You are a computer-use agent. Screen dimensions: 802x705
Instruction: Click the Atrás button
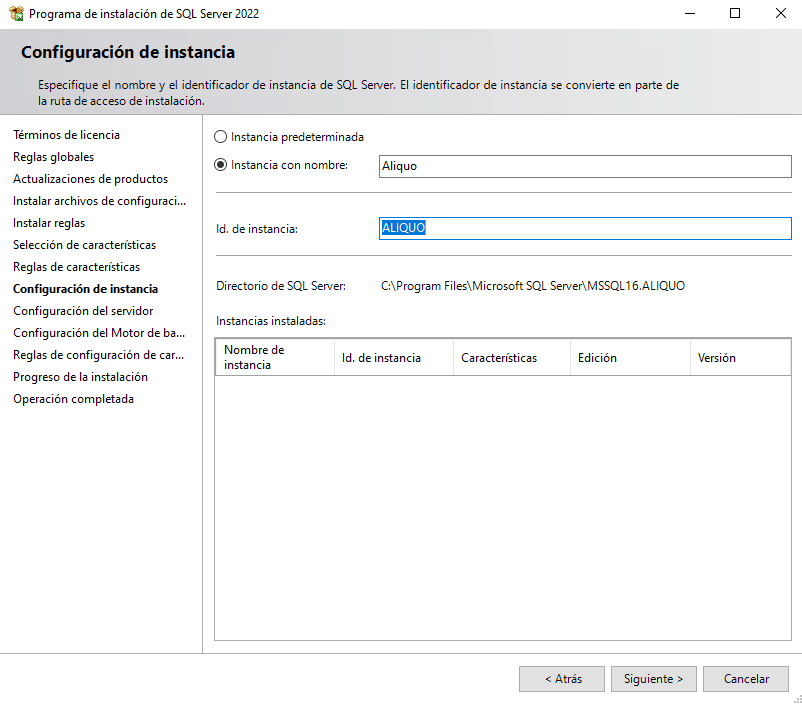562,679
